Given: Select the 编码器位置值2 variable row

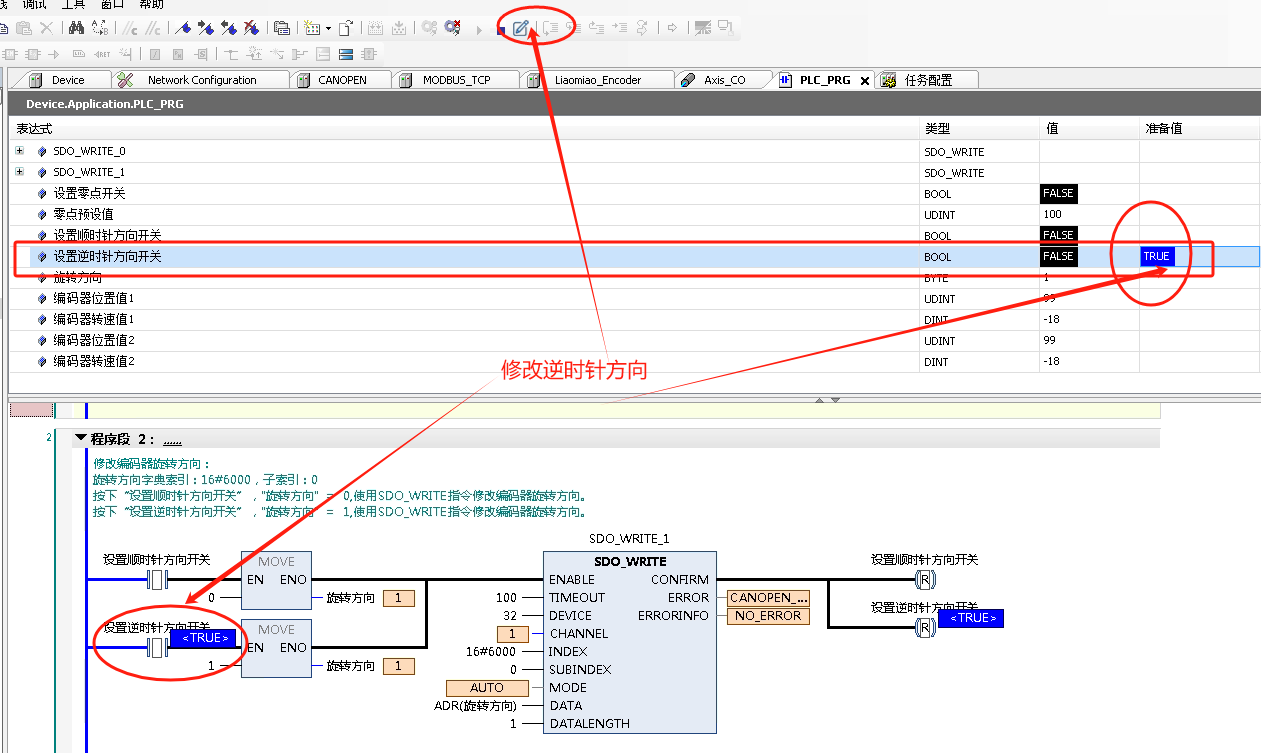Looking at the screenshot, I should point(634,340).
